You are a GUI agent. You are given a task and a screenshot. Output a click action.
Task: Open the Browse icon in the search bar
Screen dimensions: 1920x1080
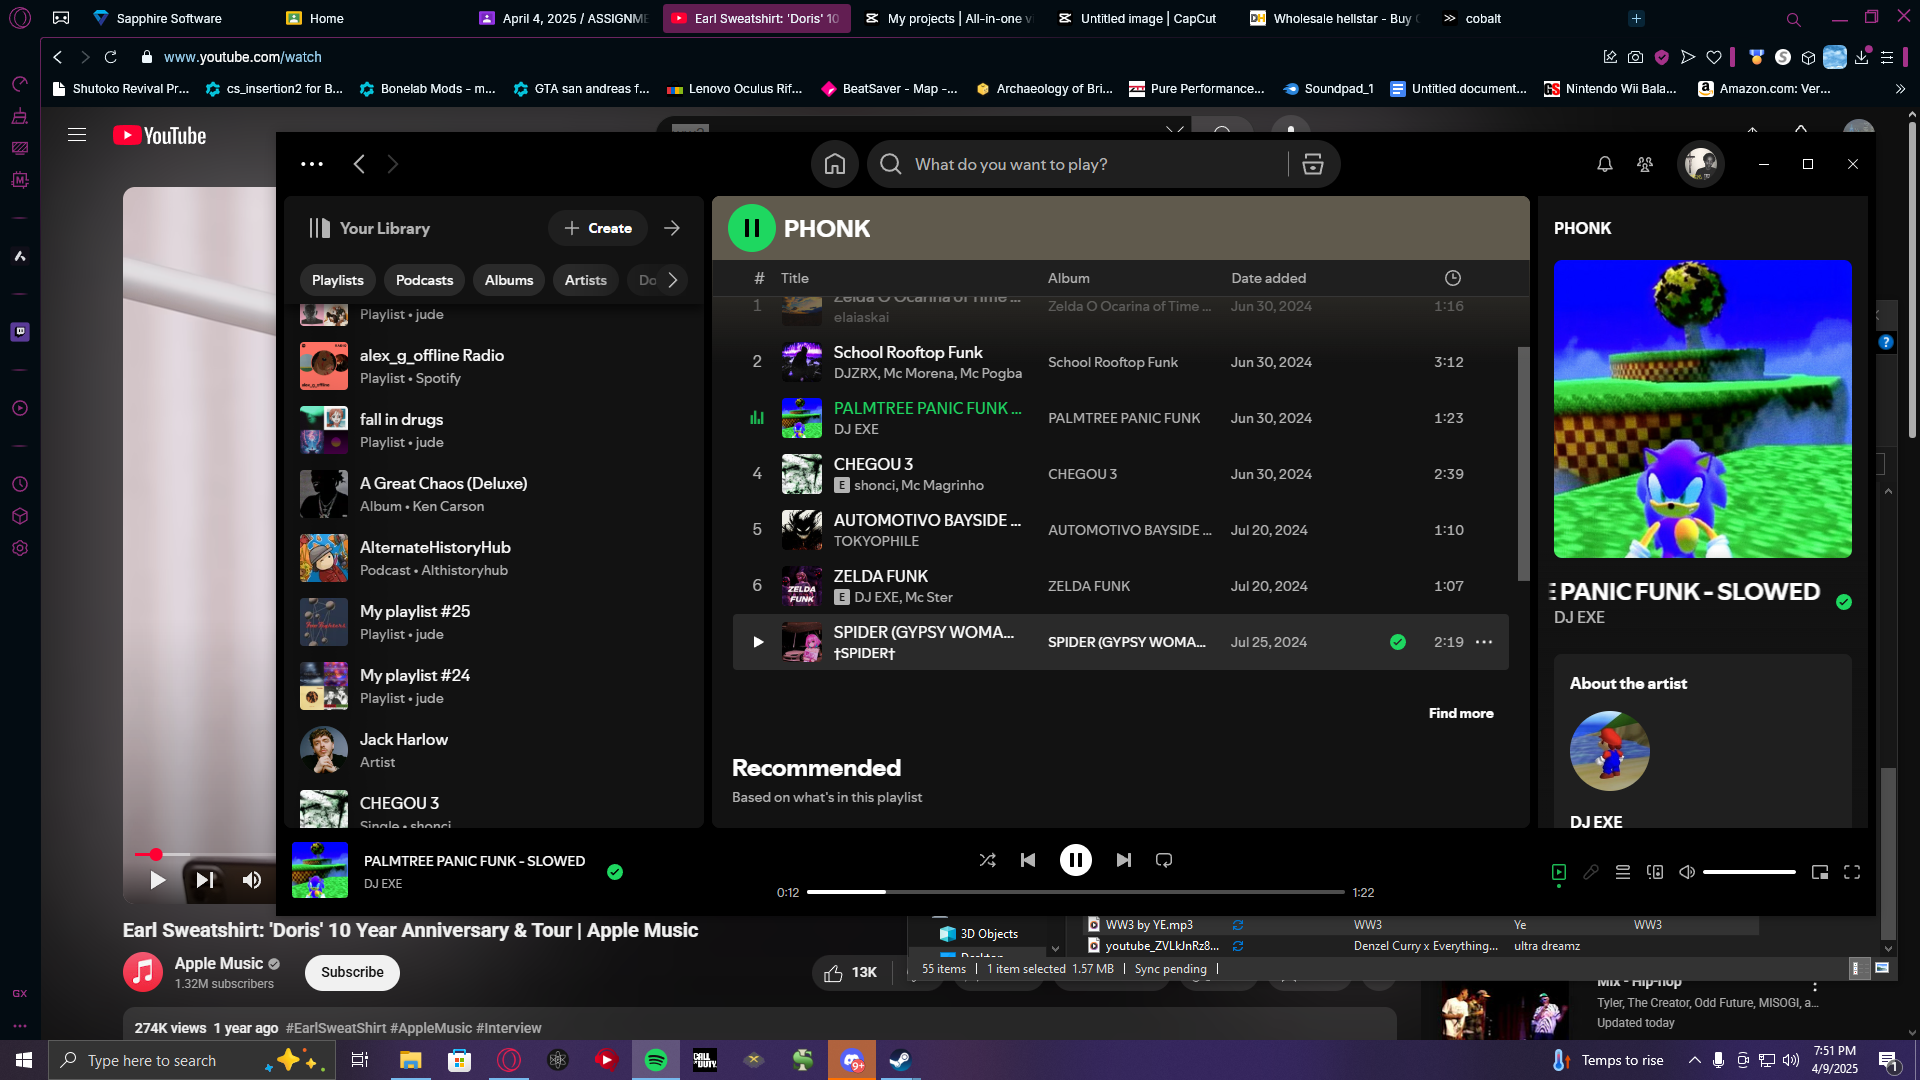tap(1313, 164)
